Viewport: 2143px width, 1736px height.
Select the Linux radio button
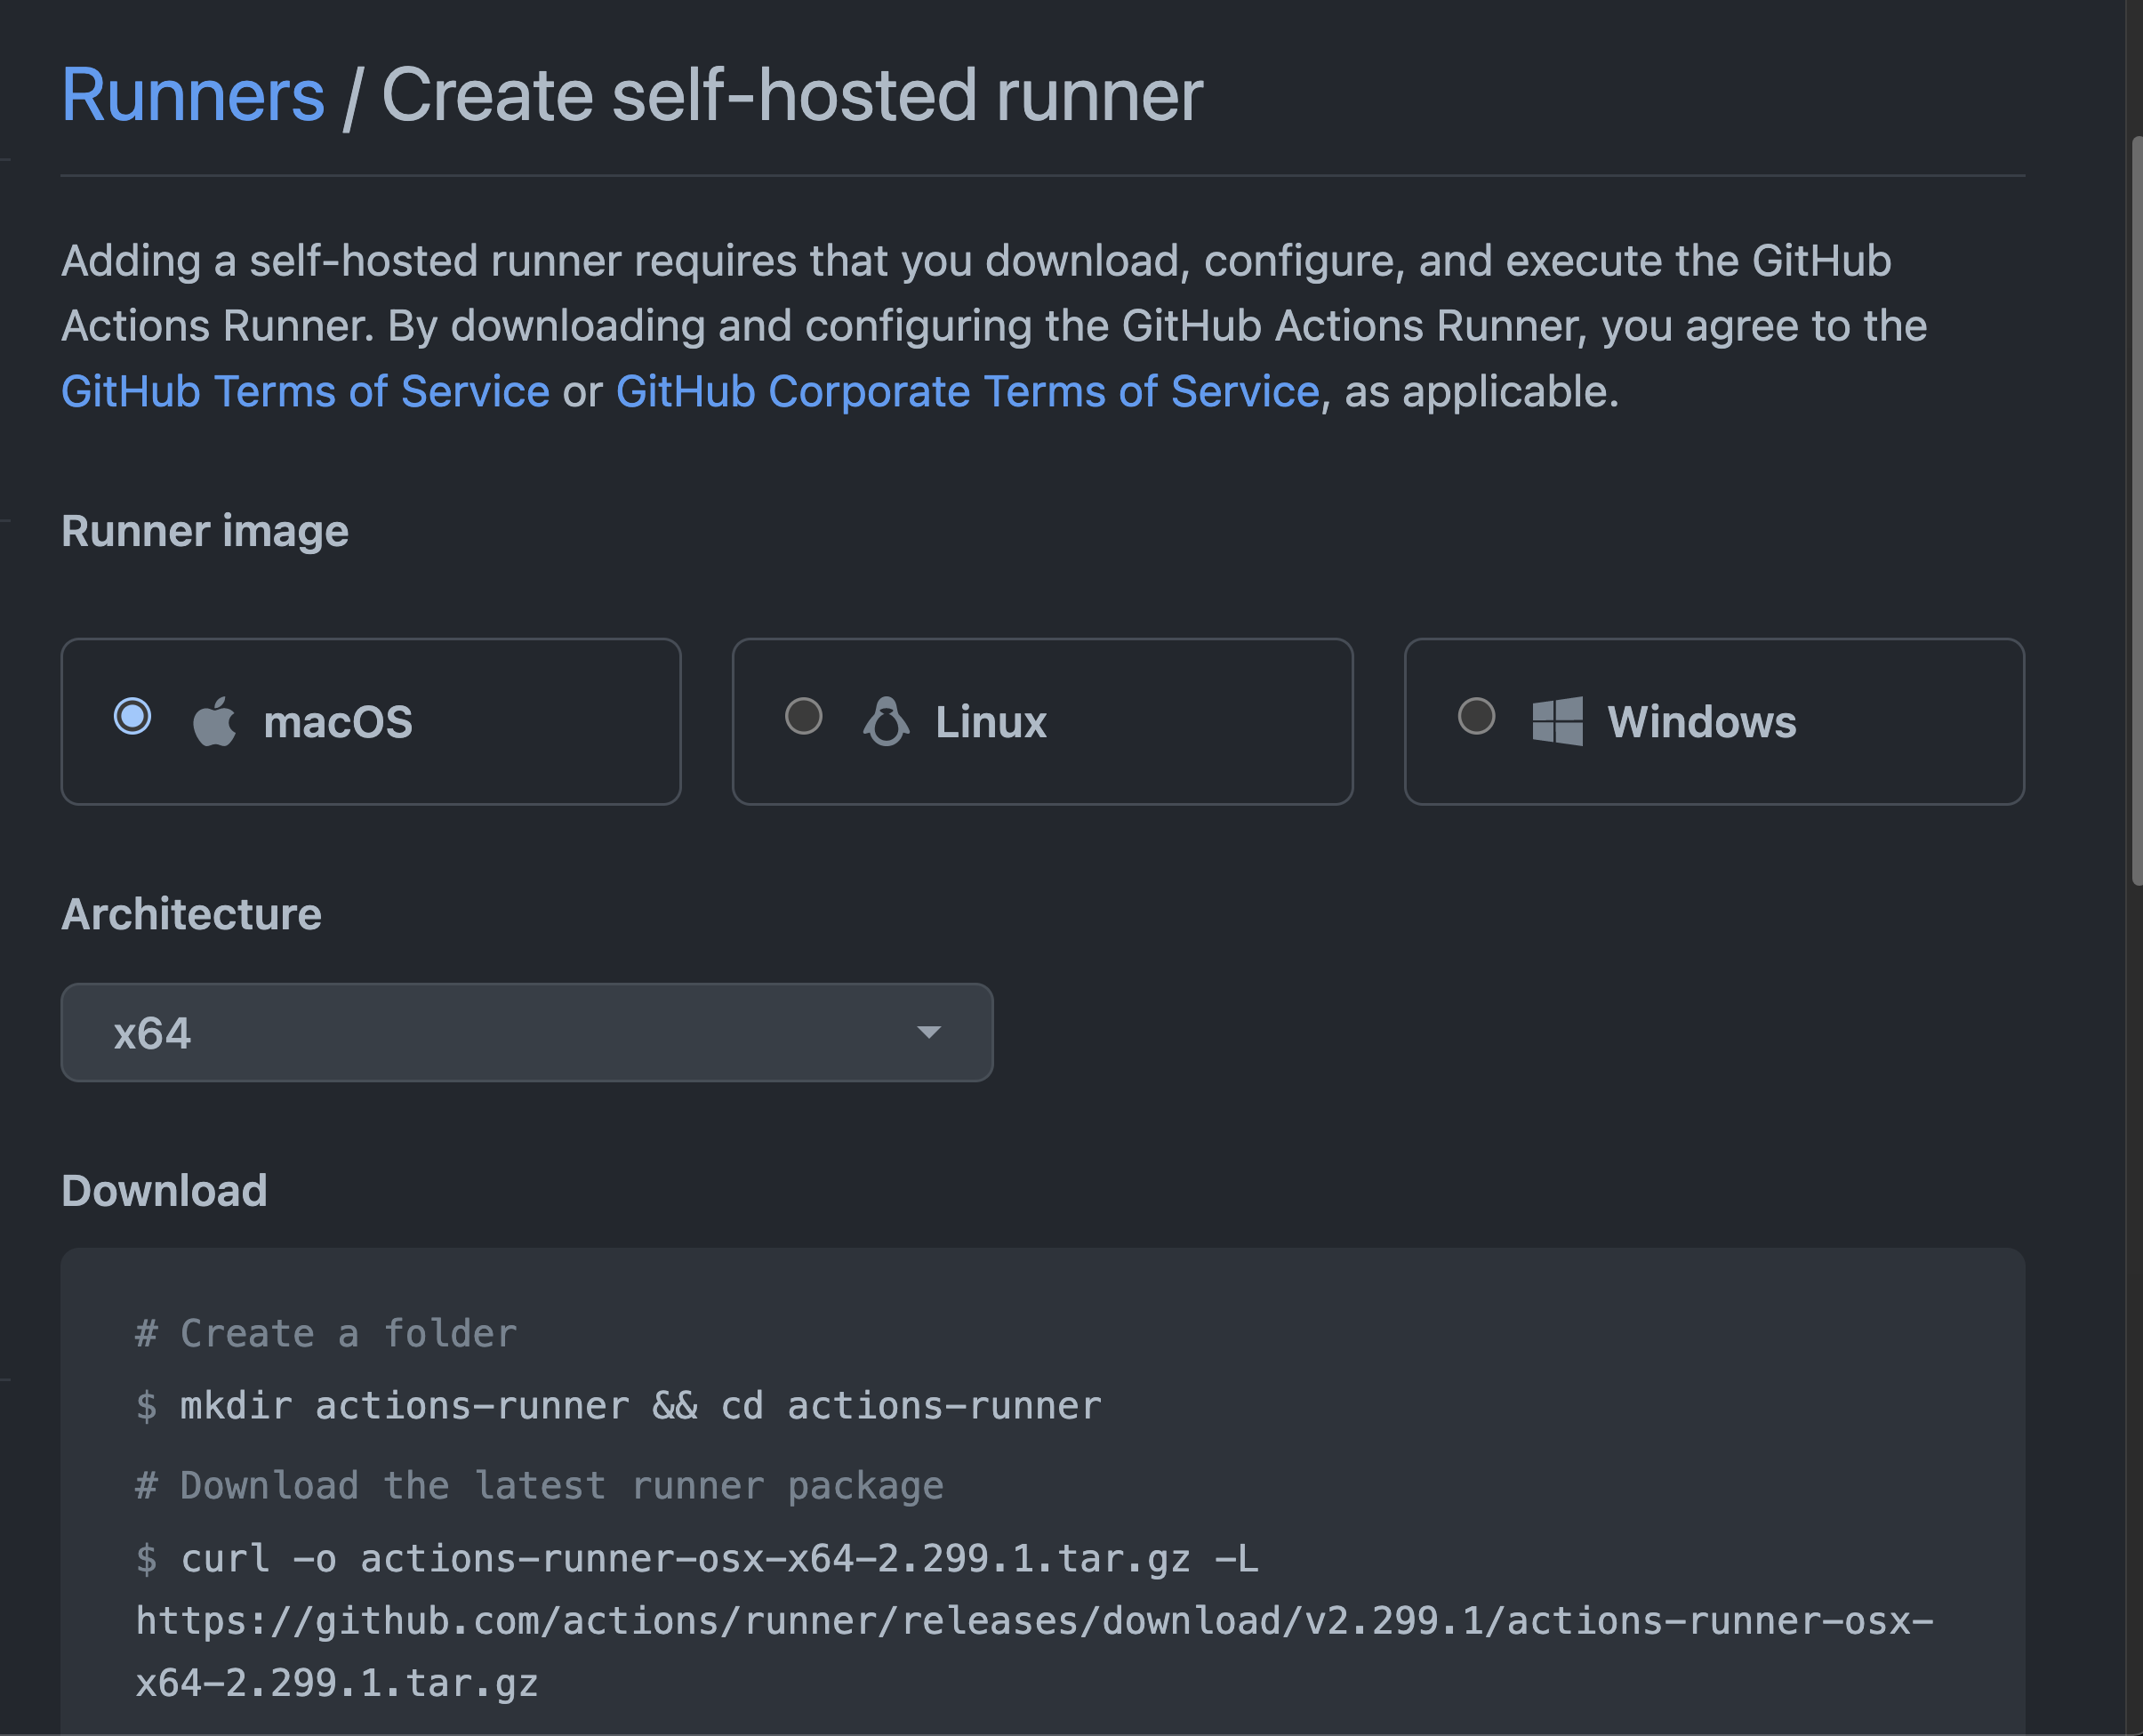(x=803, y=715)
